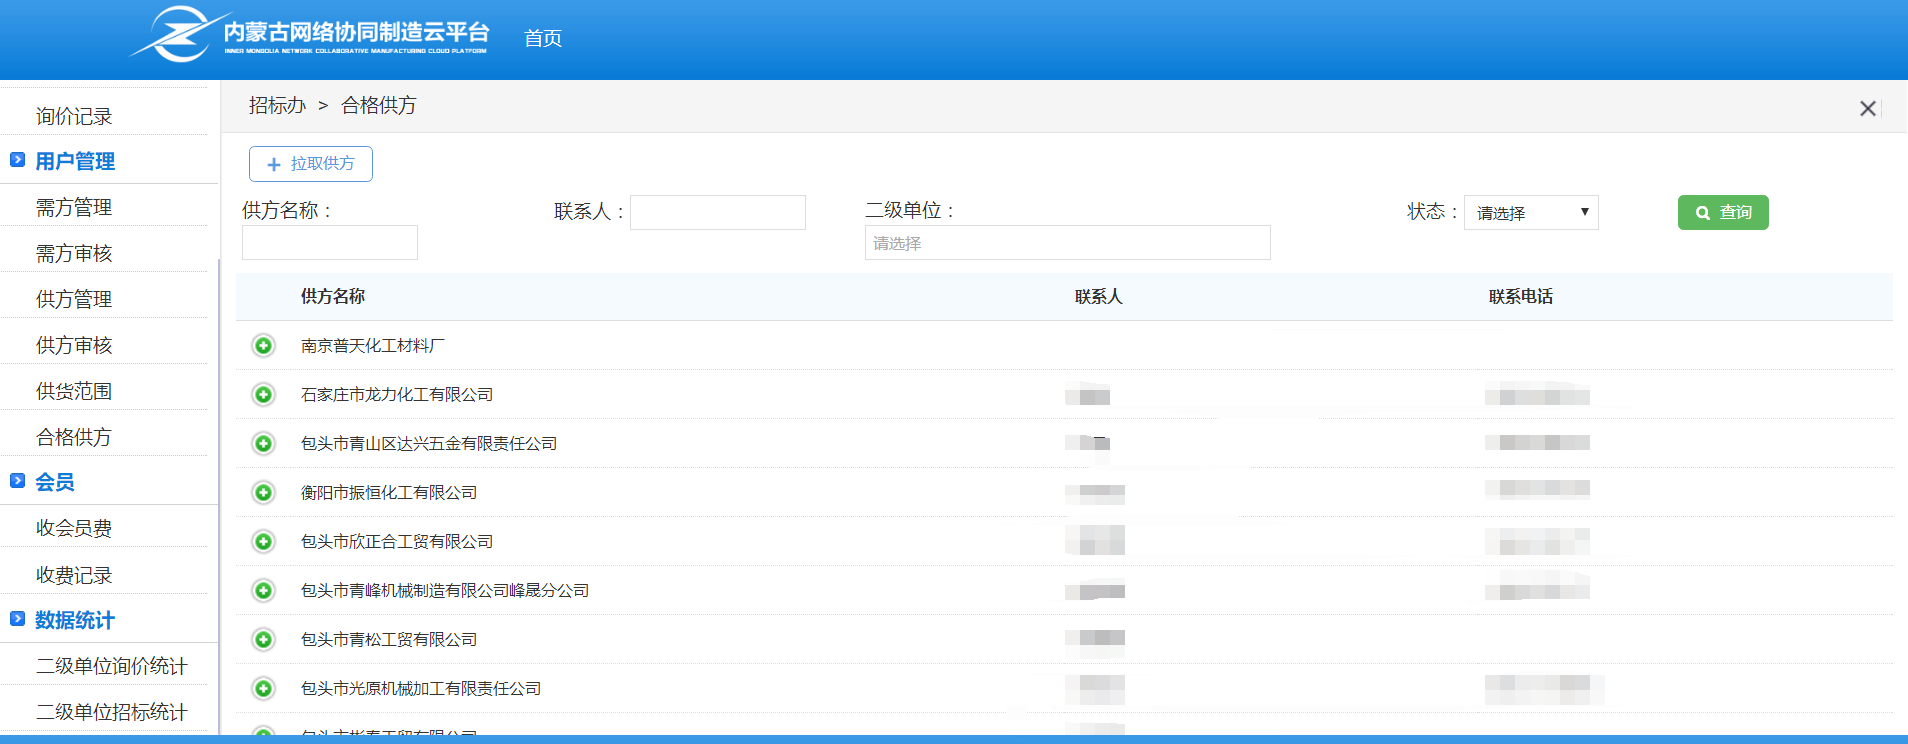
Task: Select text 包头市青松工贸有限公司
Action: click(x=389, y=640)
